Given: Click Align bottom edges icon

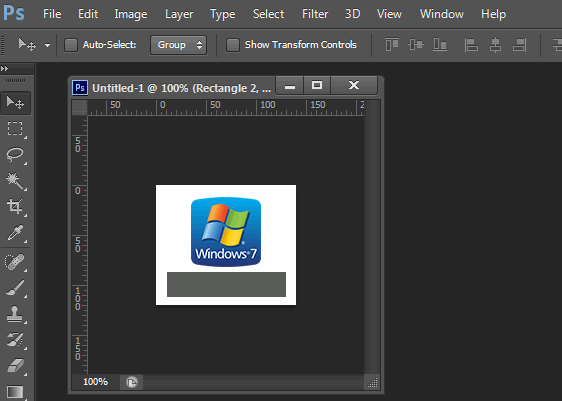Looking at the screenshot, I should (440, 45).
